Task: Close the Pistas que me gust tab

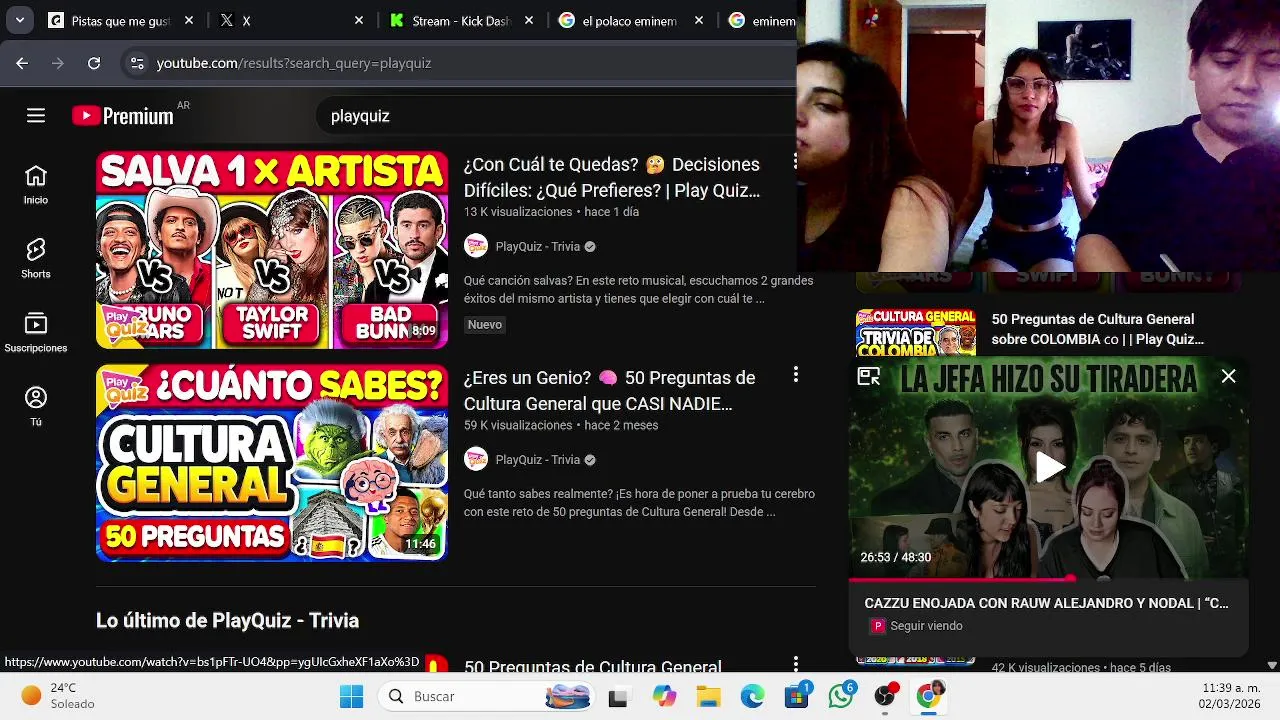Action: click(x=189, y=20)
